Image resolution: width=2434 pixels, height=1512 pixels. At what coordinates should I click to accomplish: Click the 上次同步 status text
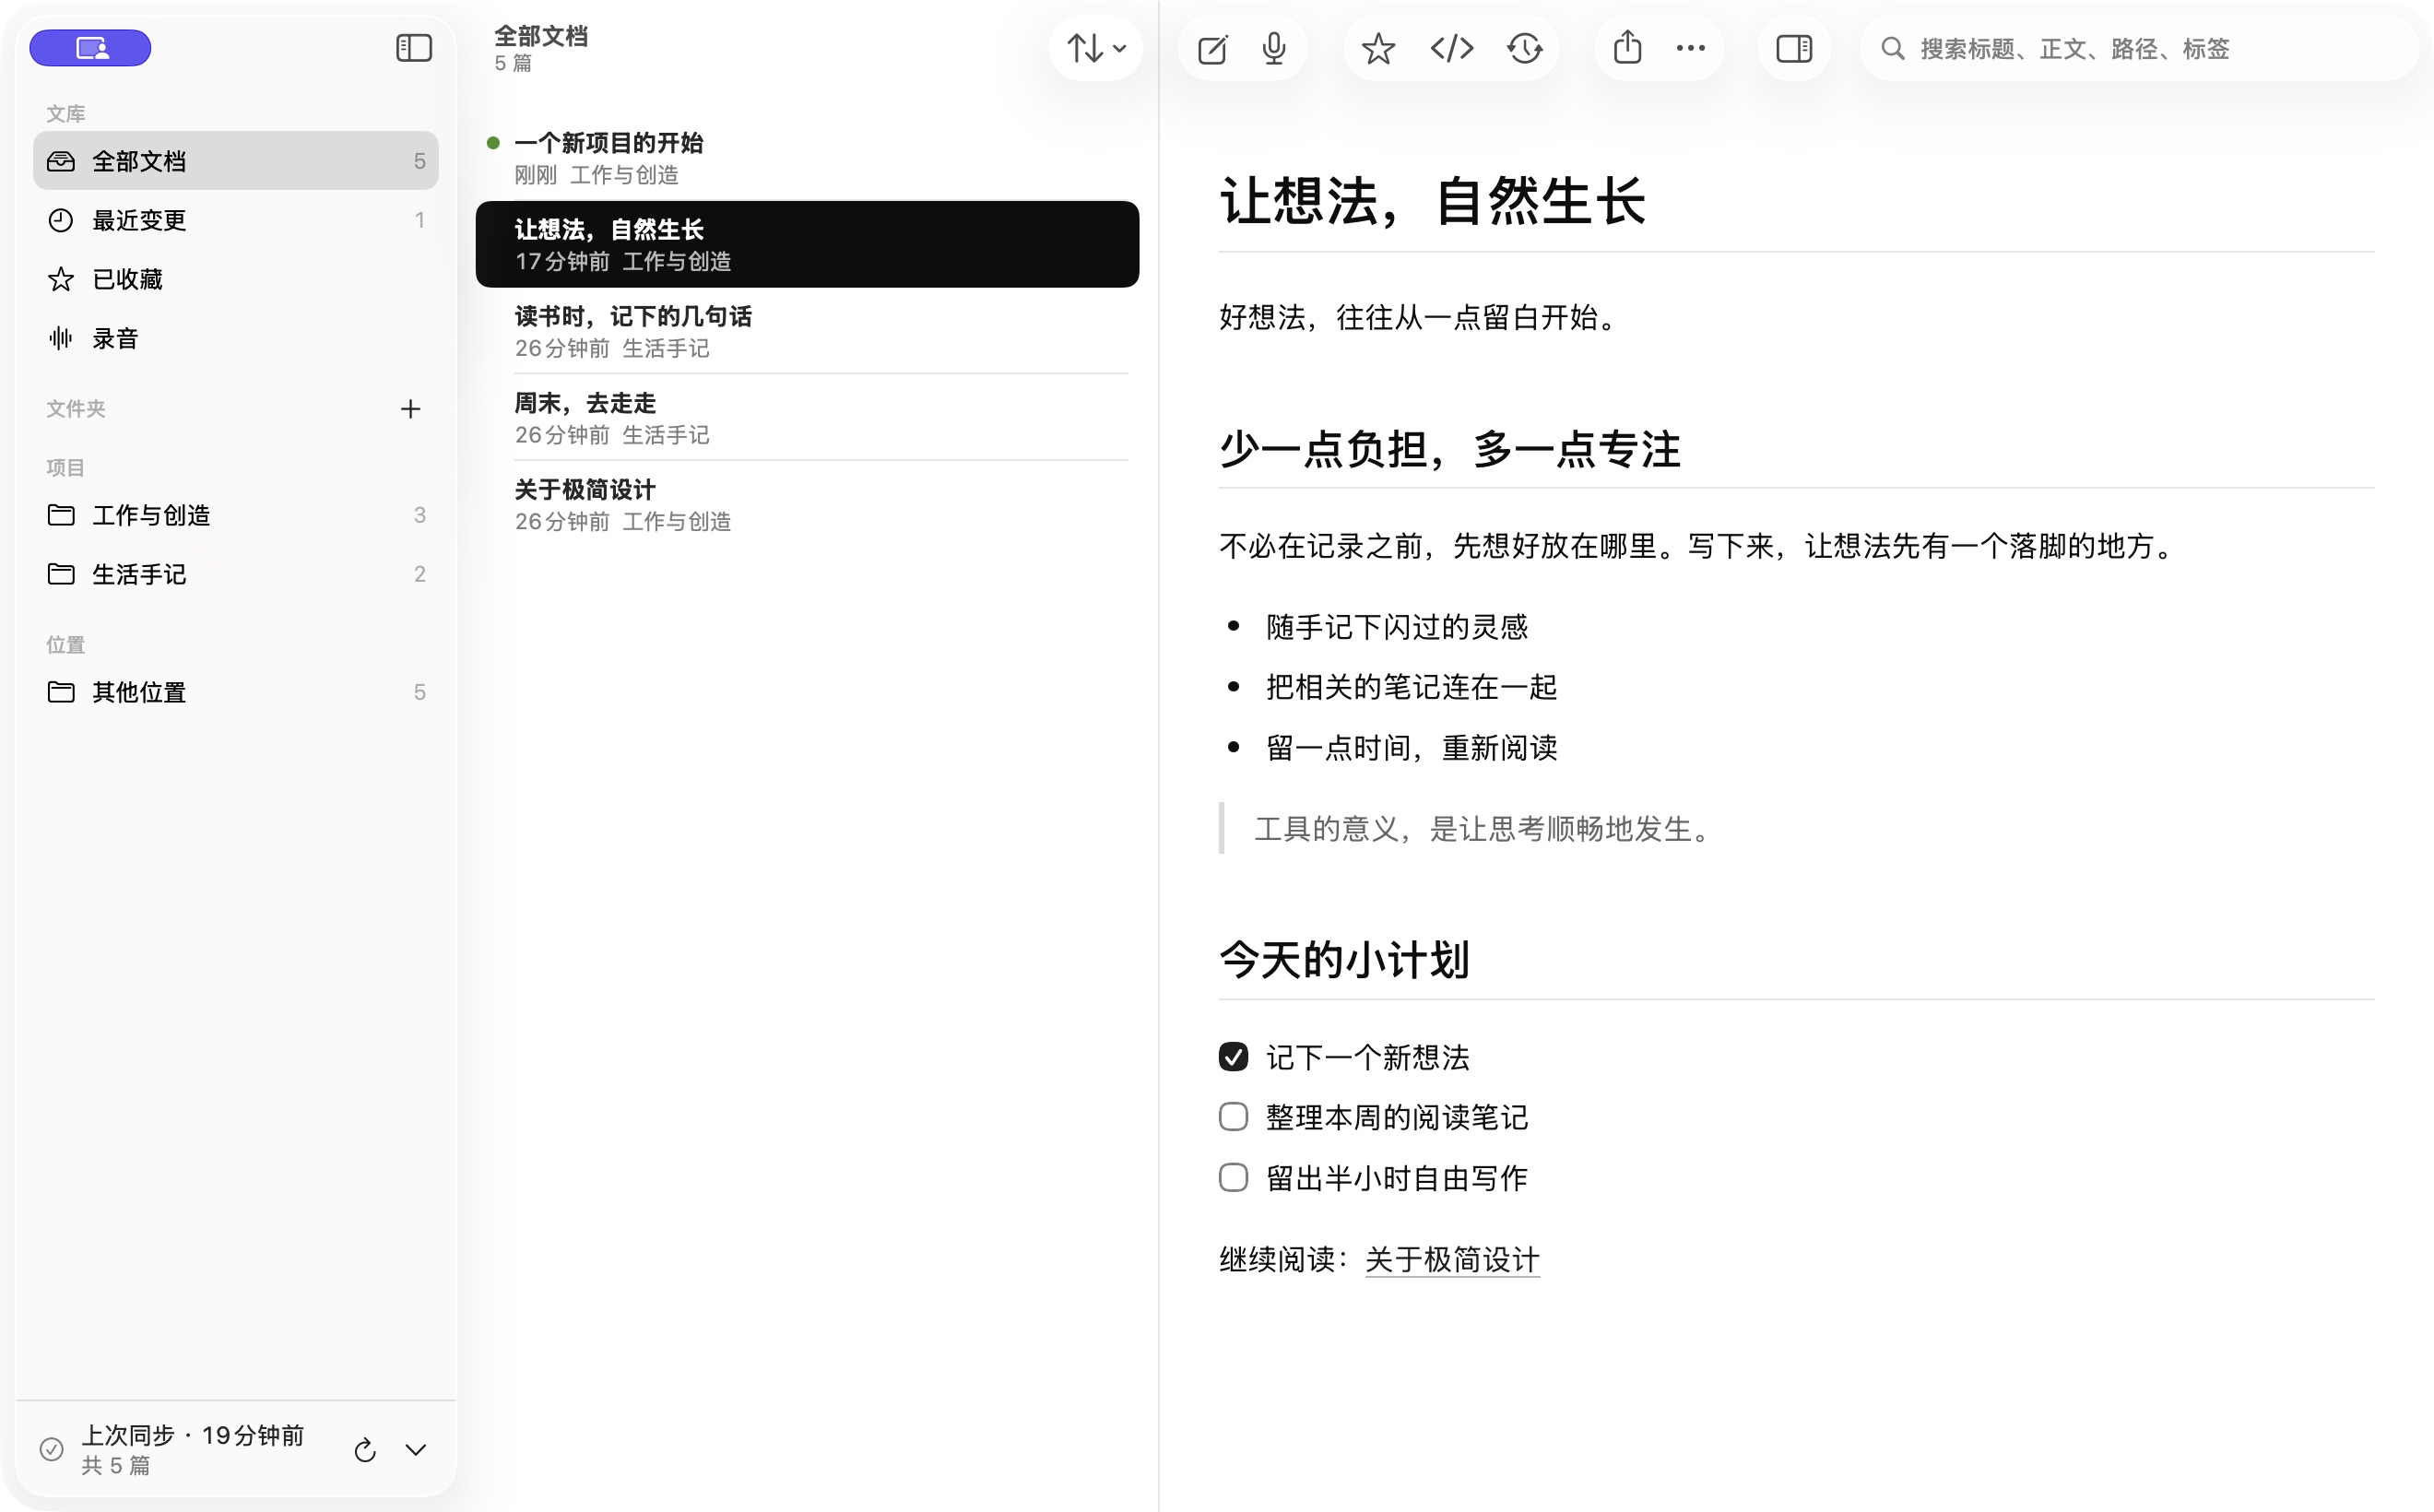pos(192,1436)
